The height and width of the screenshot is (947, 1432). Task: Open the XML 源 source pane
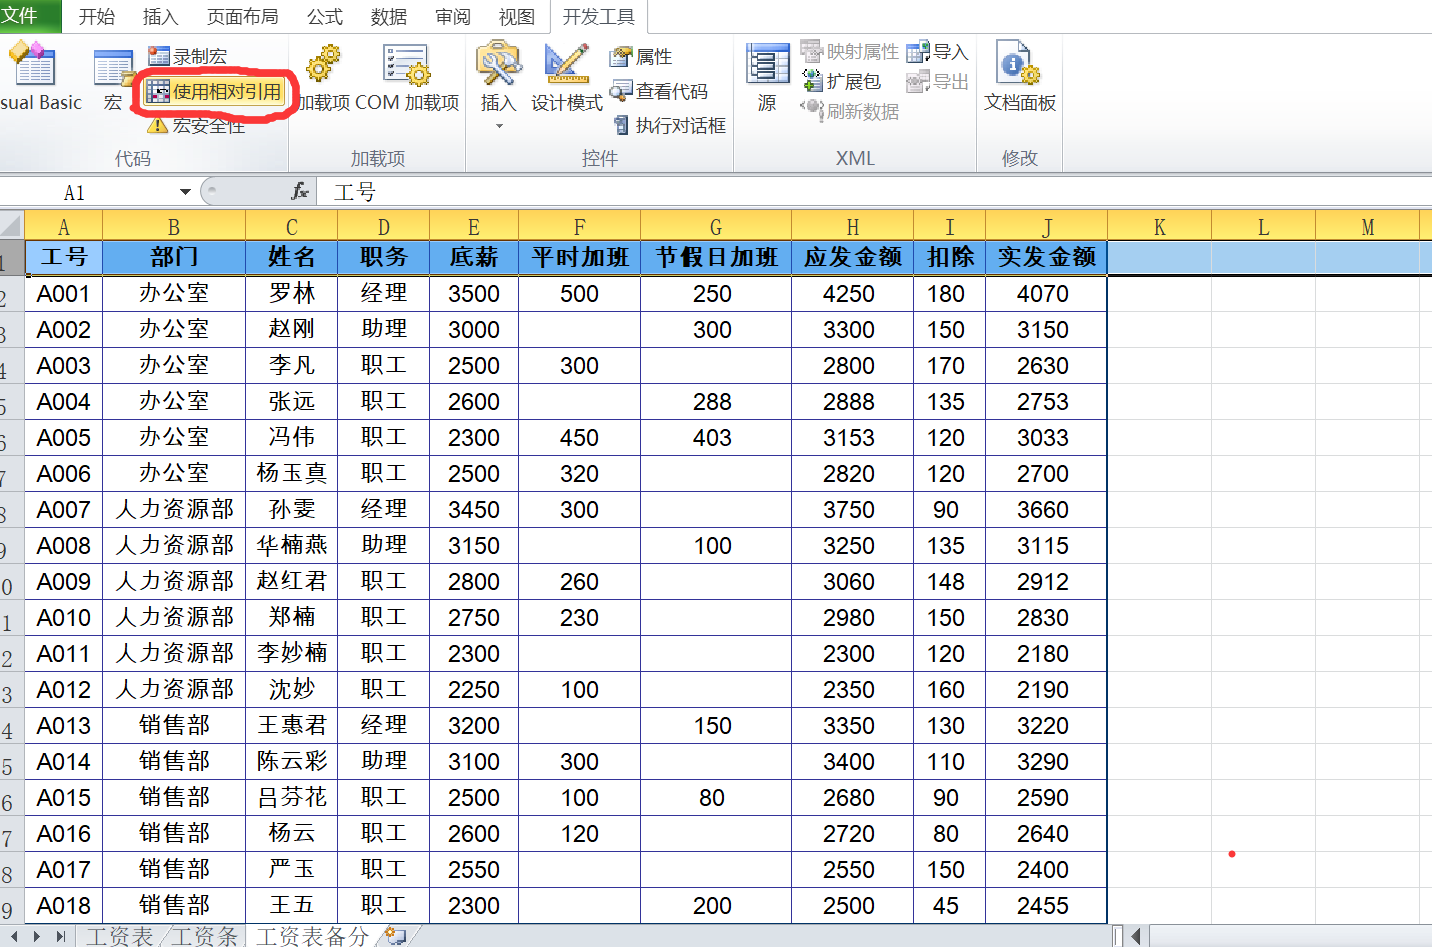pyautogui.click(x=767, y=78)
